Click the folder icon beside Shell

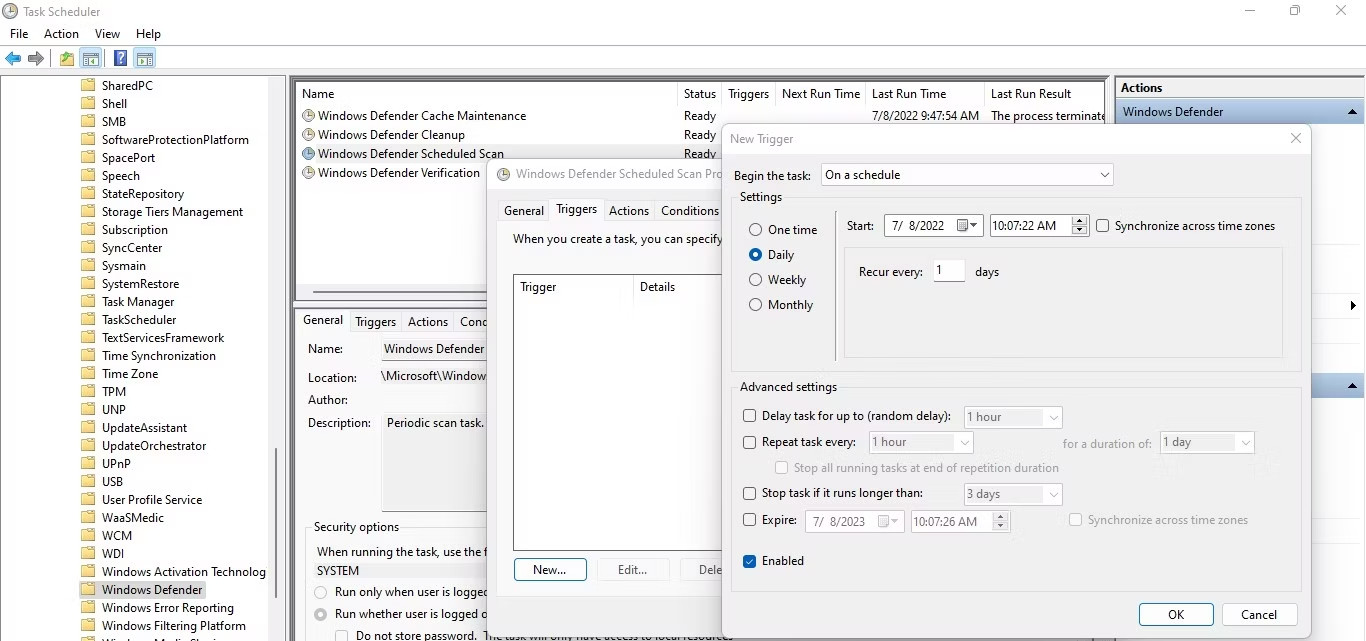88,104
